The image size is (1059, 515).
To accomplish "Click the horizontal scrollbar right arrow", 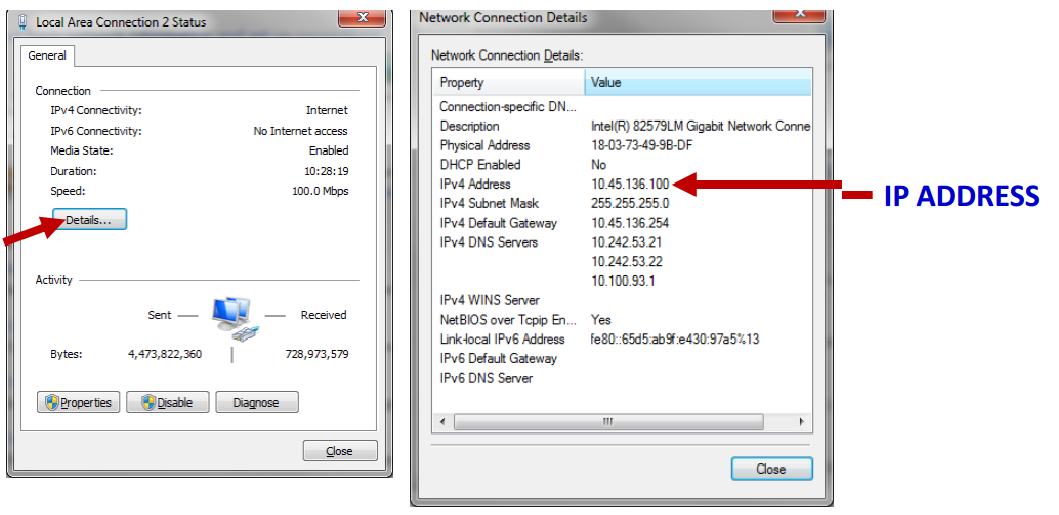I will [802, 422].
